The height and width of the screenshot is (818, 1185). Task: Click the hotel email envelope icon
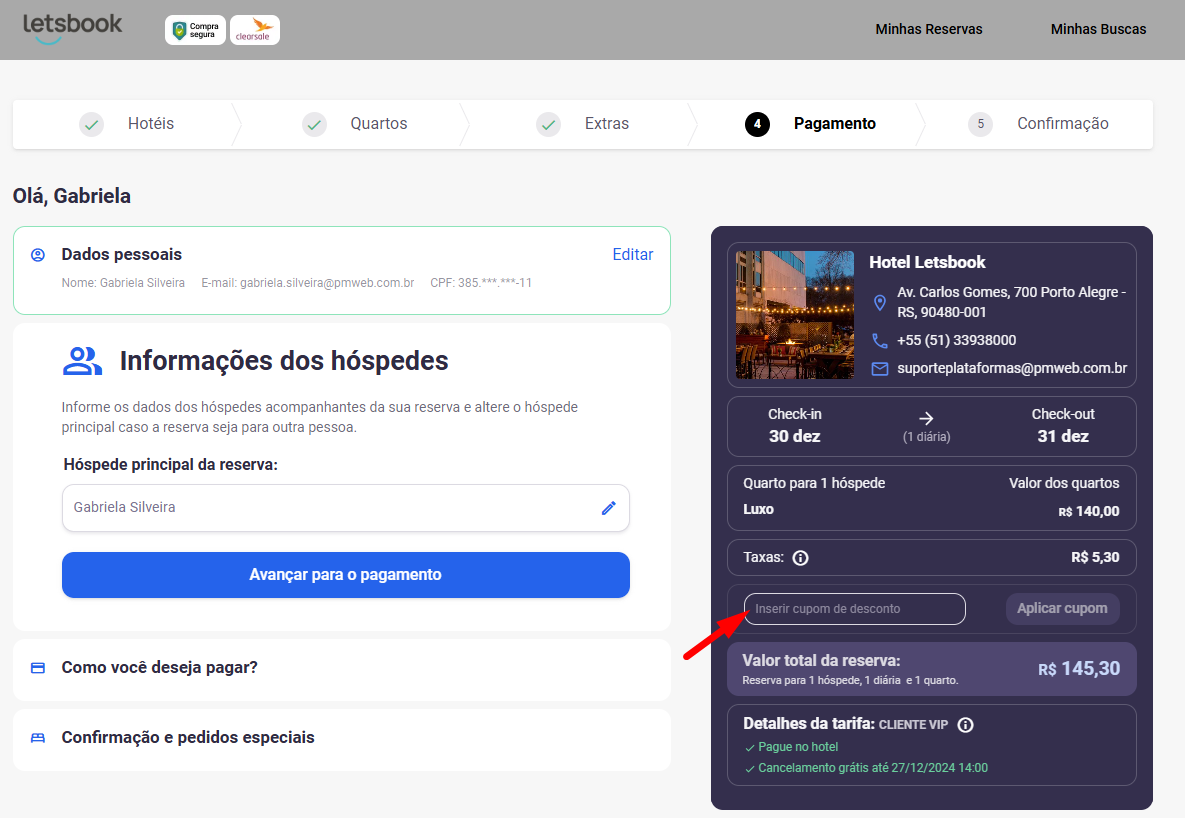(880, 369)
